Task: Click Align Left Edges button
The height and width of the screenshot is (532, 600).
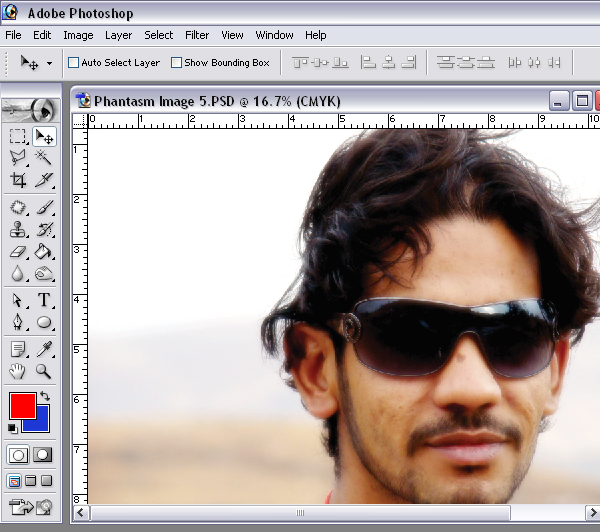Action: click(368, 62)
